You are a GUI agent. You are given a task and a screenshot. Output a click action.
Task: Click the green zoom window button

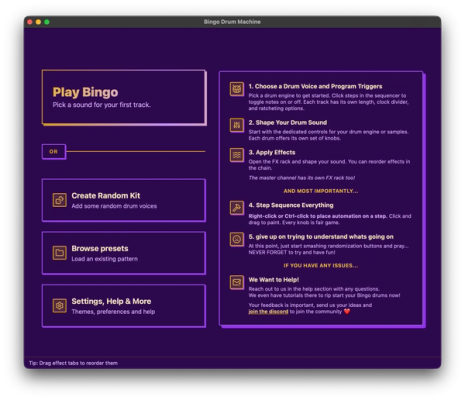click(x=47, y=22)
